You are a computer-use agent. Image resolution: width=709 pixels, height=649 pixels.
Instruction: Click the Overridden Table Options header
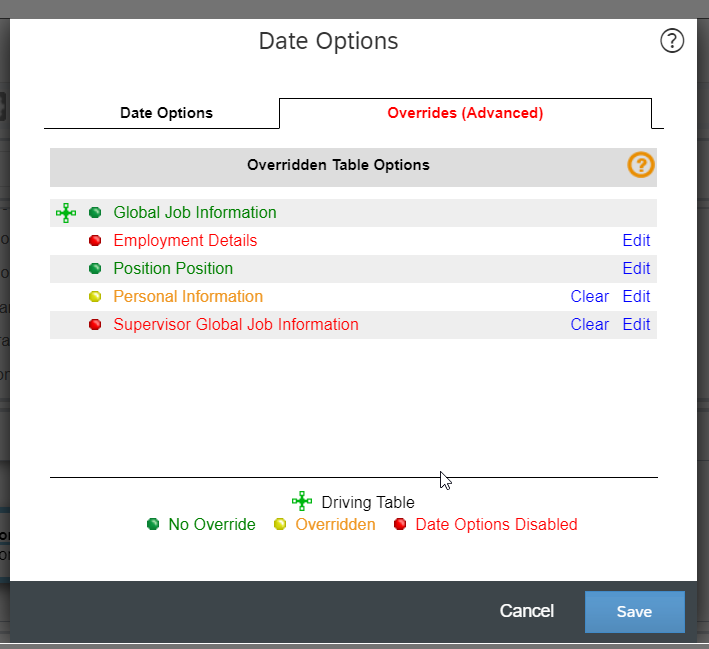point(338,165)
